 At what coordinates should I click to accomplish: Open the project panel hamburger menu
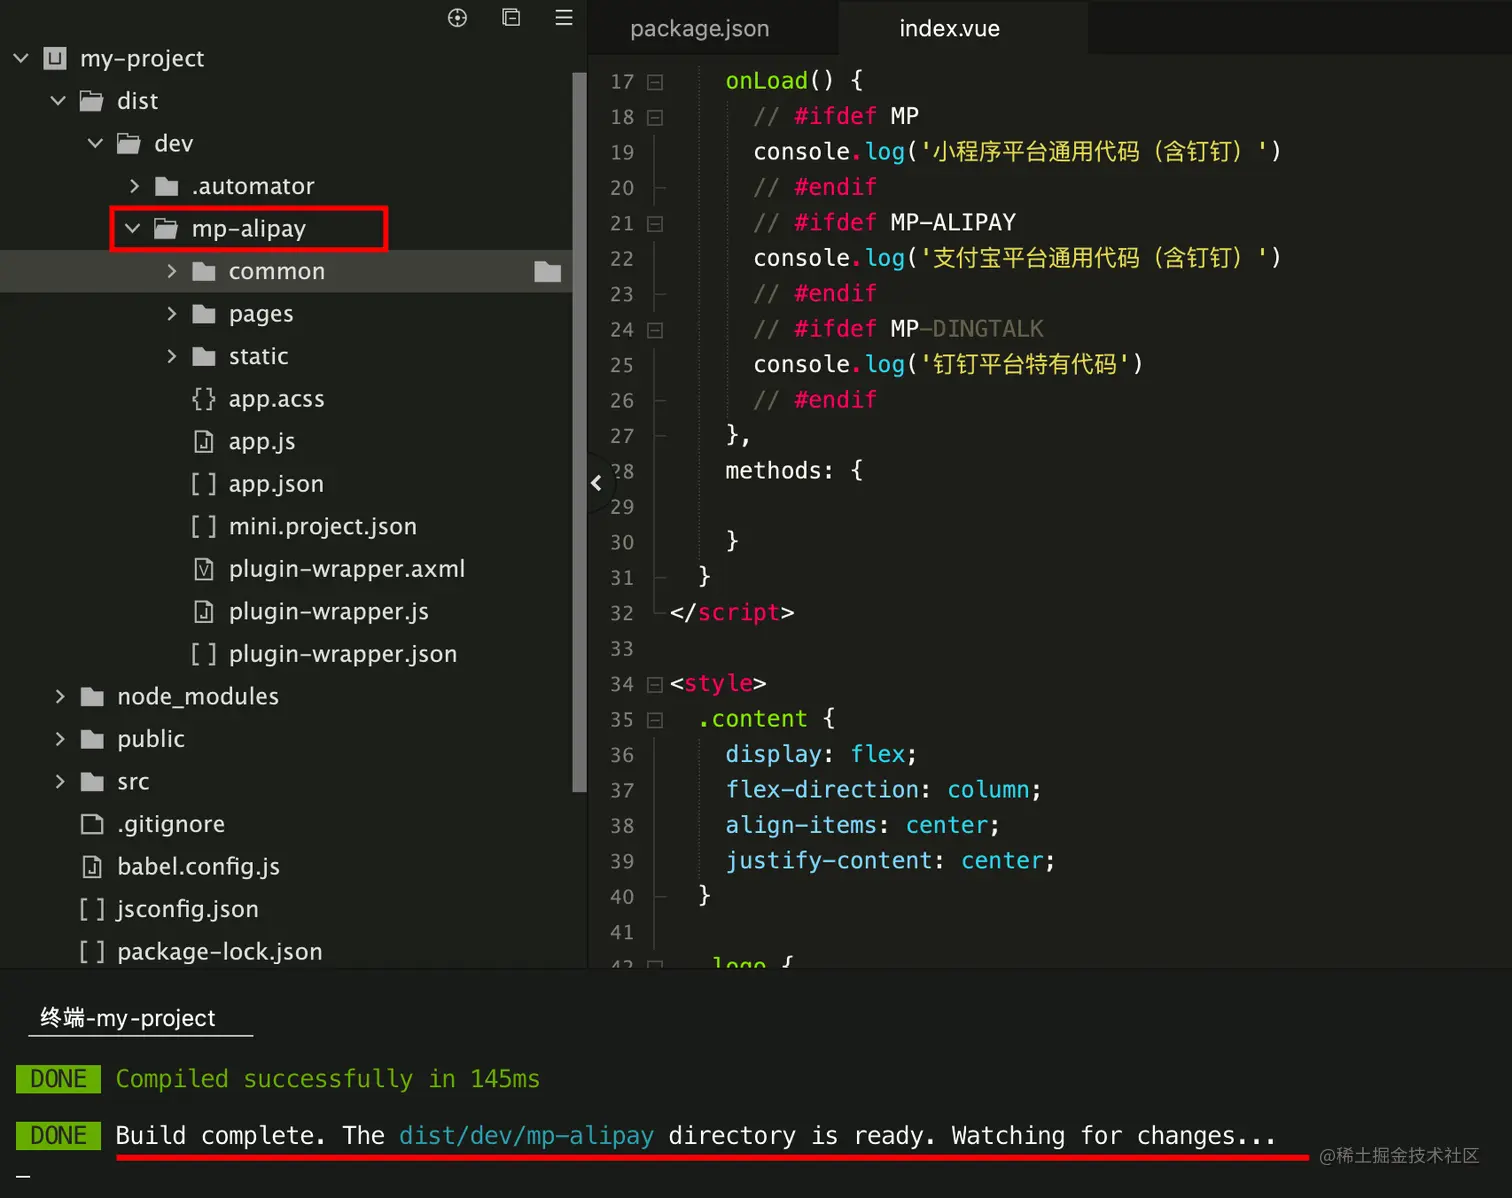564,17
